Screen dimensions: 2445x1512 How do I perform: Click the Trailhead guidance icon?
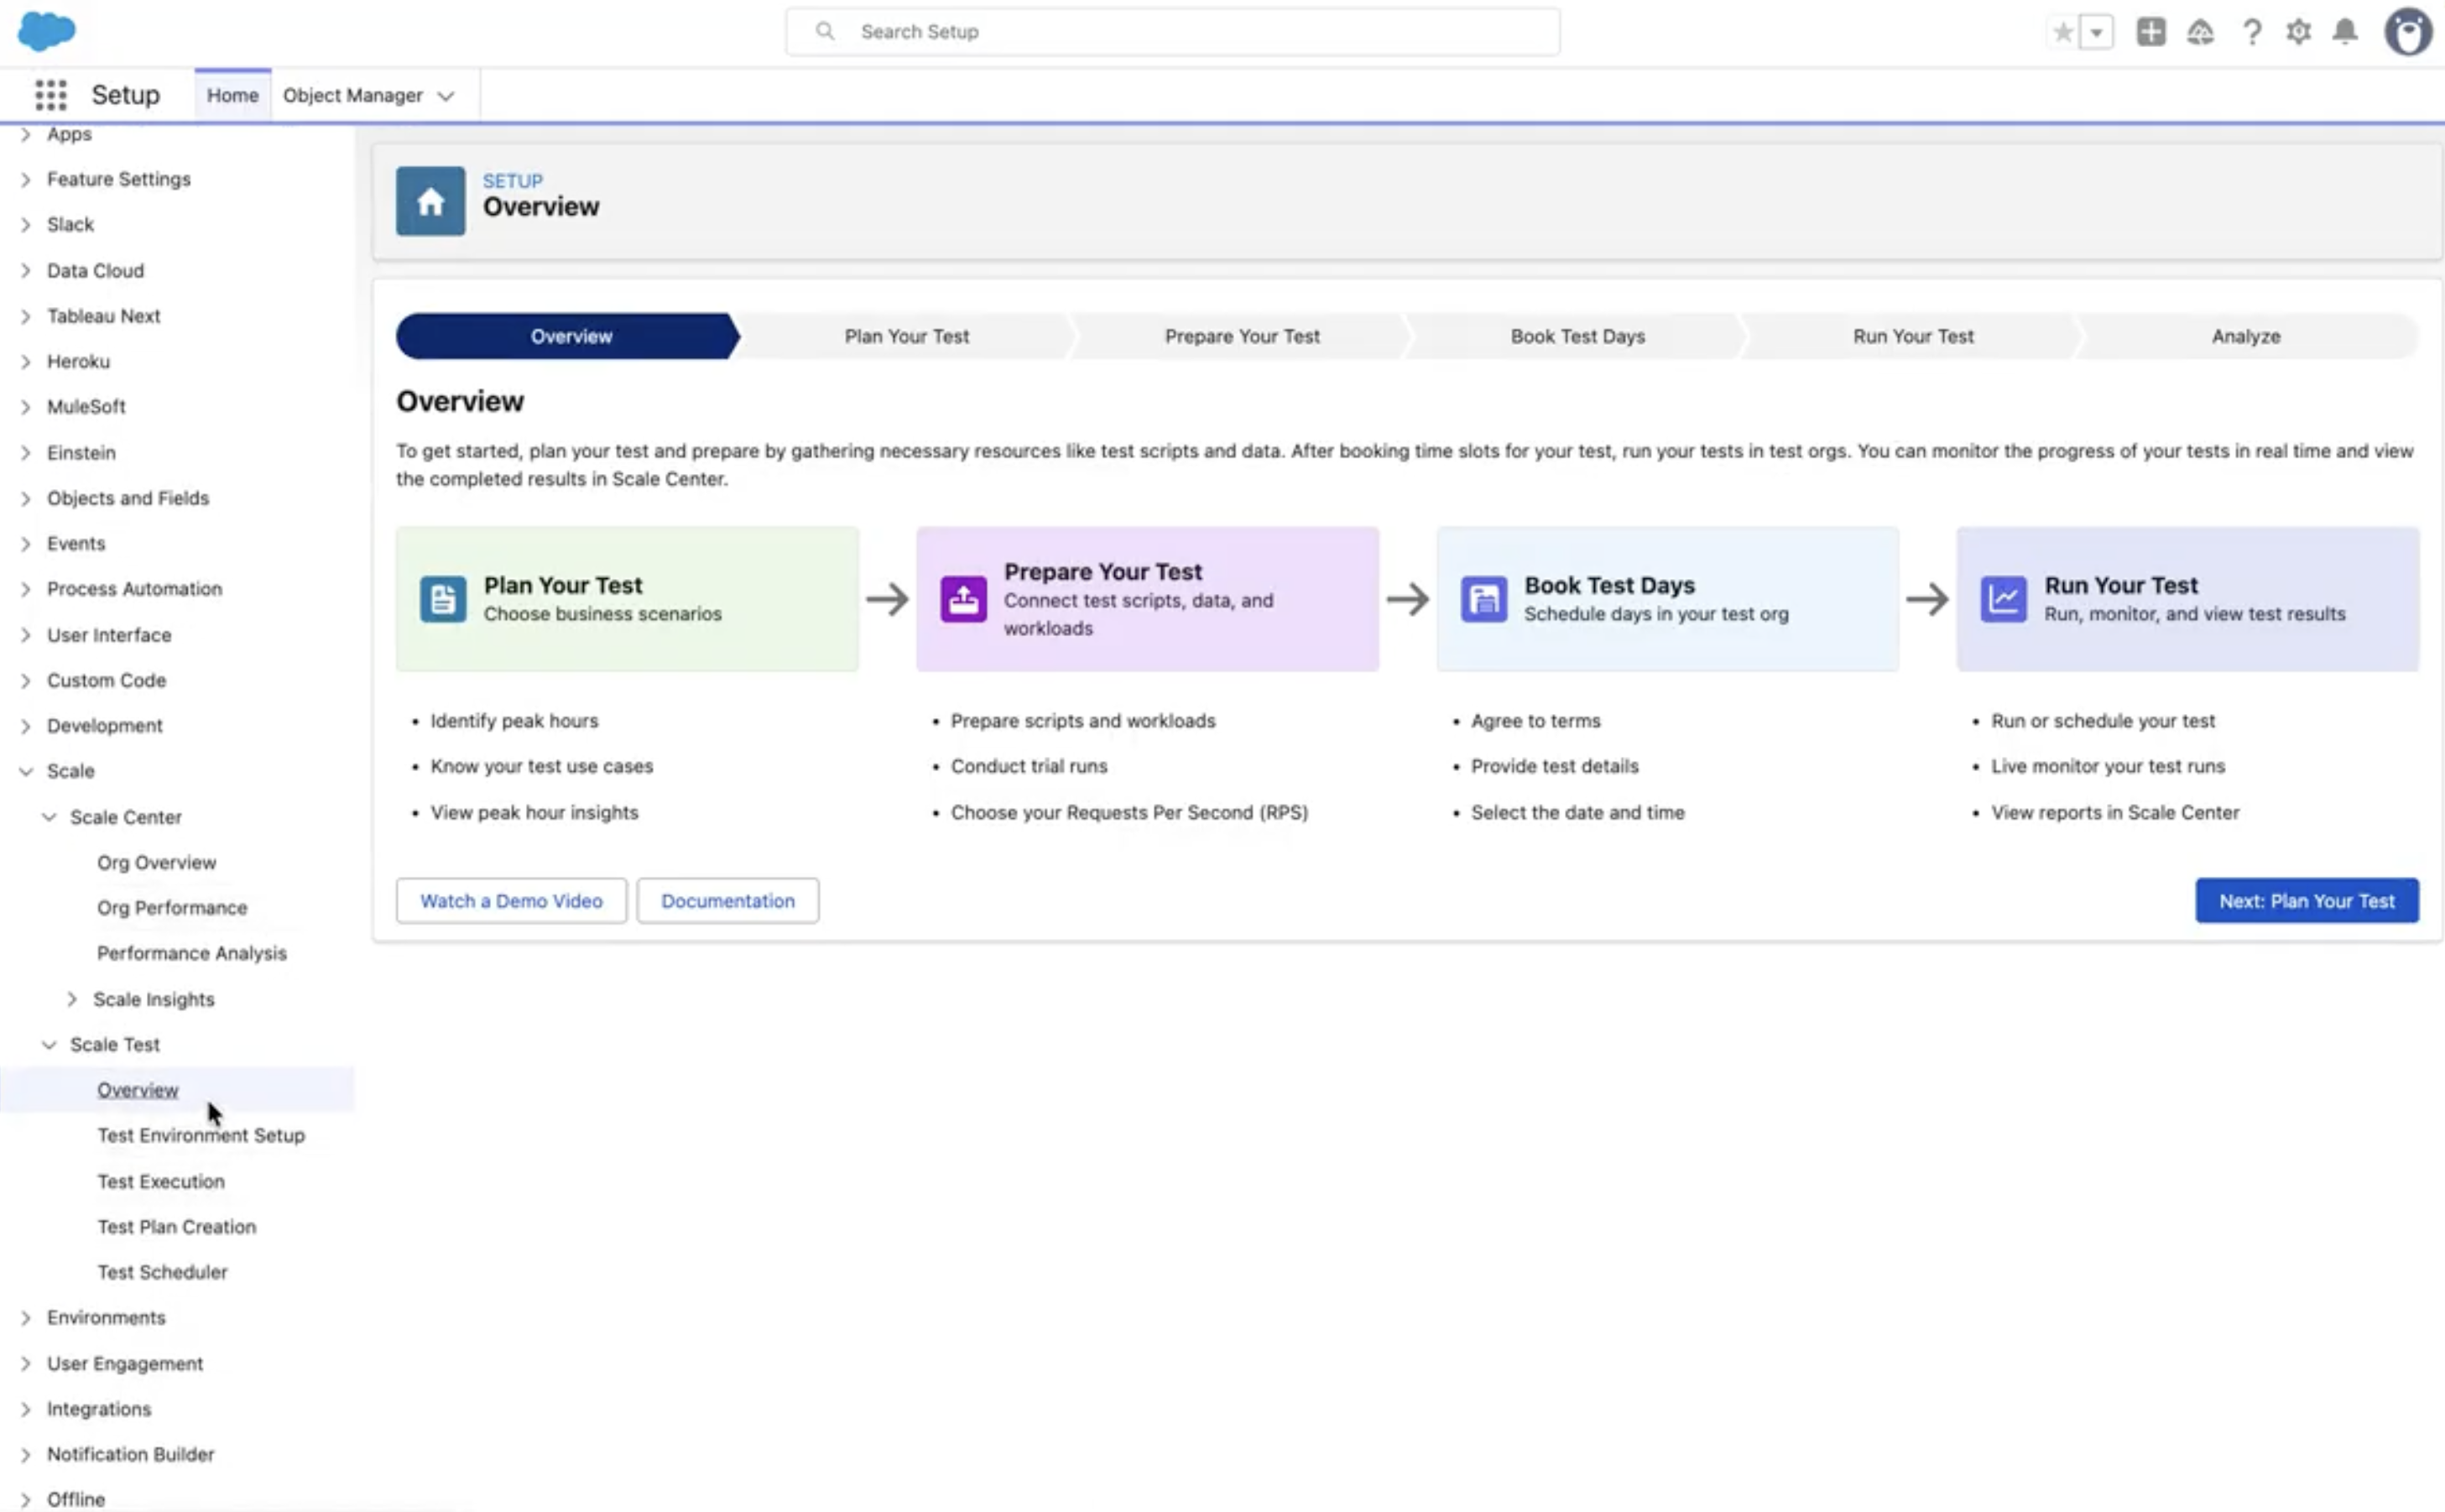pos(2200,32)
